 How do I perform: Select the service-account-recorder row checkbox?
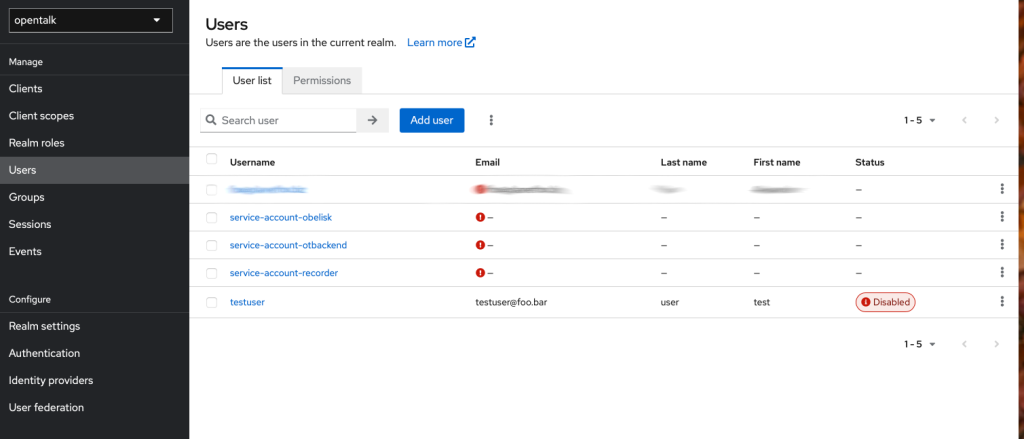coord(211,273)
